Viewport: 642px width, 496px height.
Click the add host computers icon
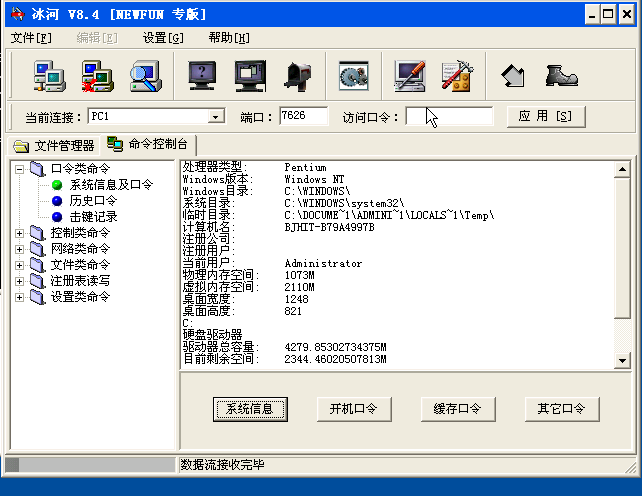click(x=49, y=76)
